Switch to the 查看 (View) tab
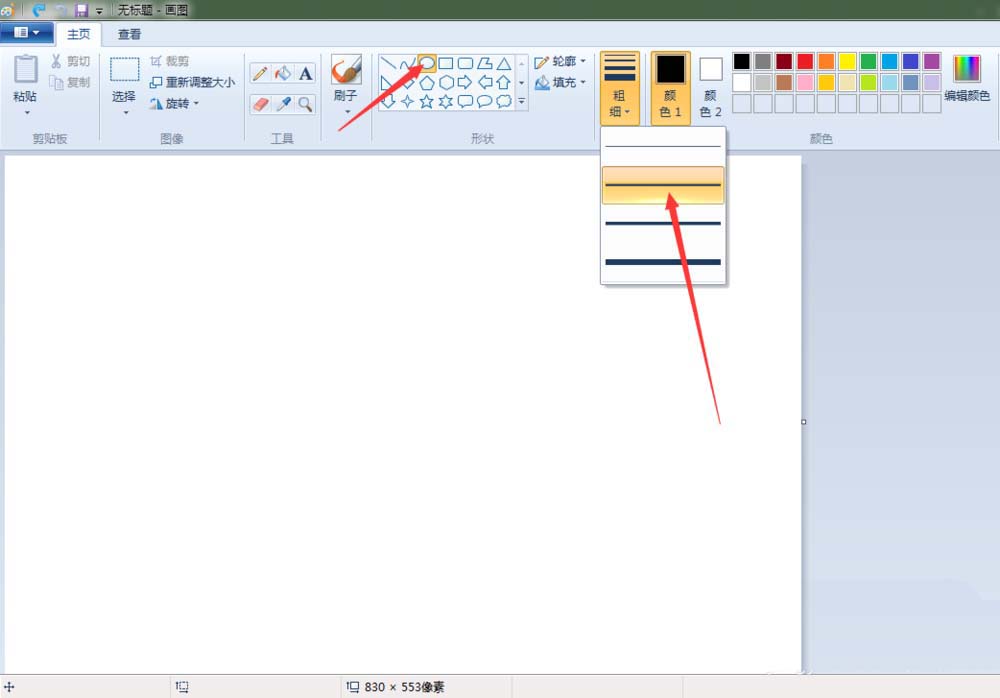Viewport: 1000px width, 698px height. [x=129, y=34]
